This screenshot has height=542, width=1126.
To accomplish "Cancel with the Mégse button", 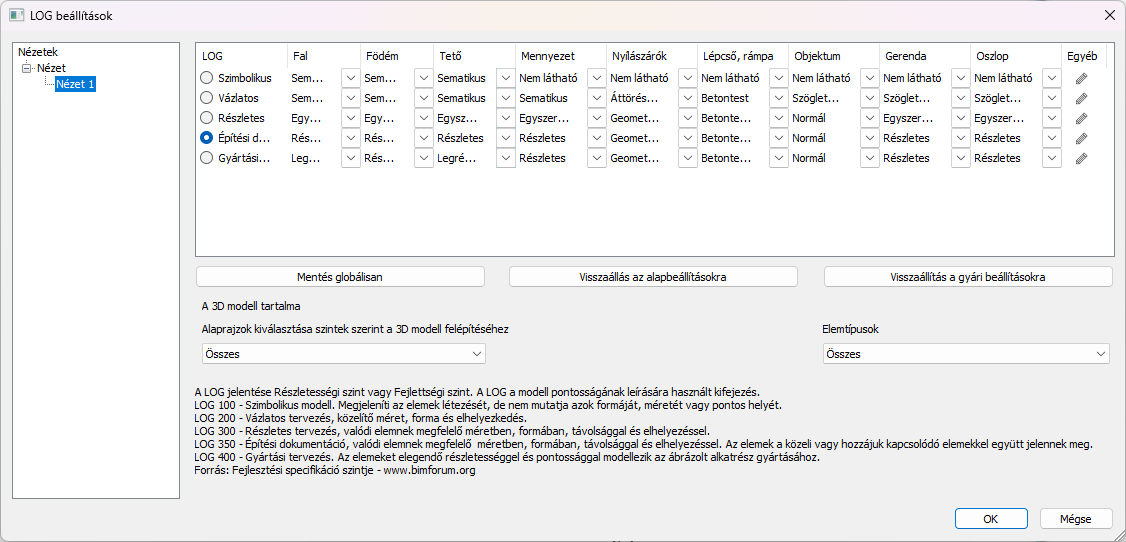I will tap(1076, 518).
